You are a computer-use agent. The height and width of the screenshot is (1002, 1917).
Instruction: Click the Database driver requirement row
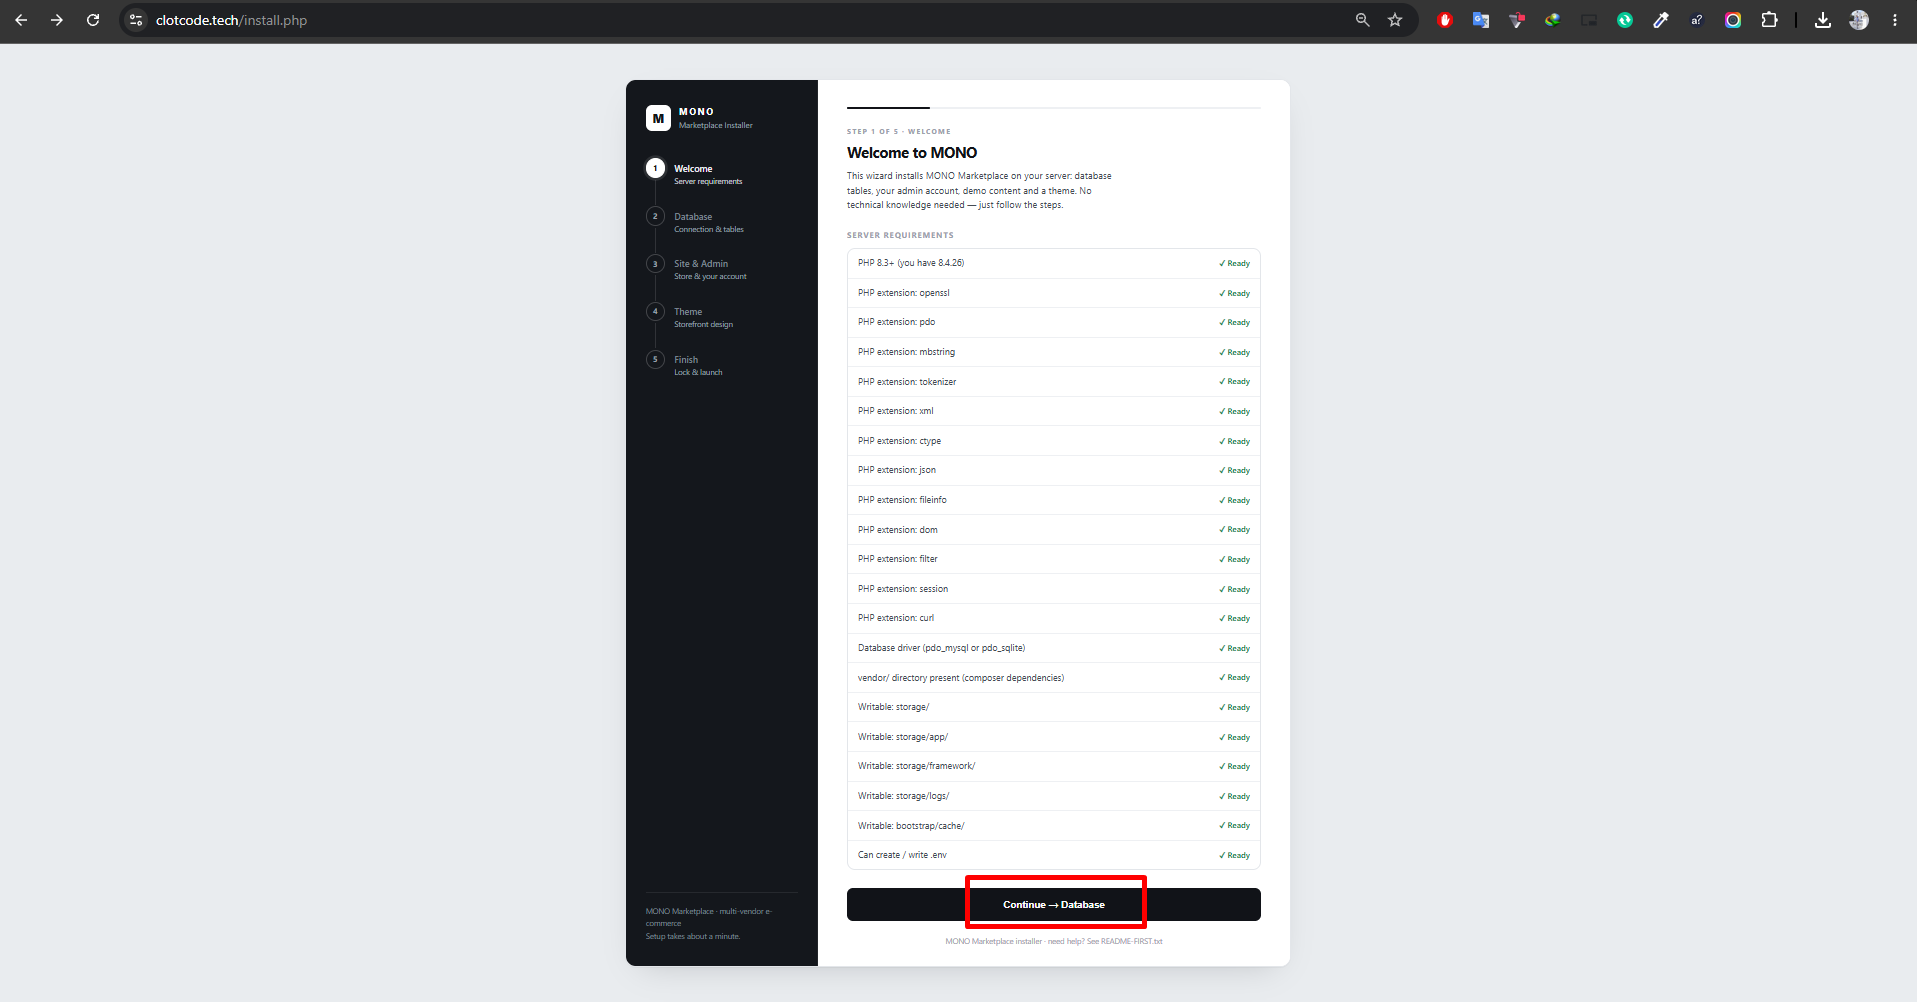[x=1054, y=648]
